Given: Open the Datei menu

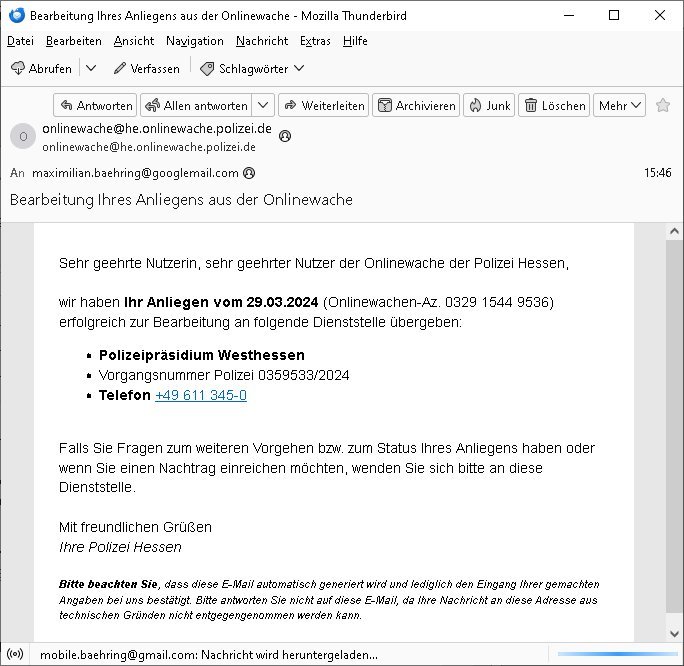Looking at the screenshot, I should point(20,41).
